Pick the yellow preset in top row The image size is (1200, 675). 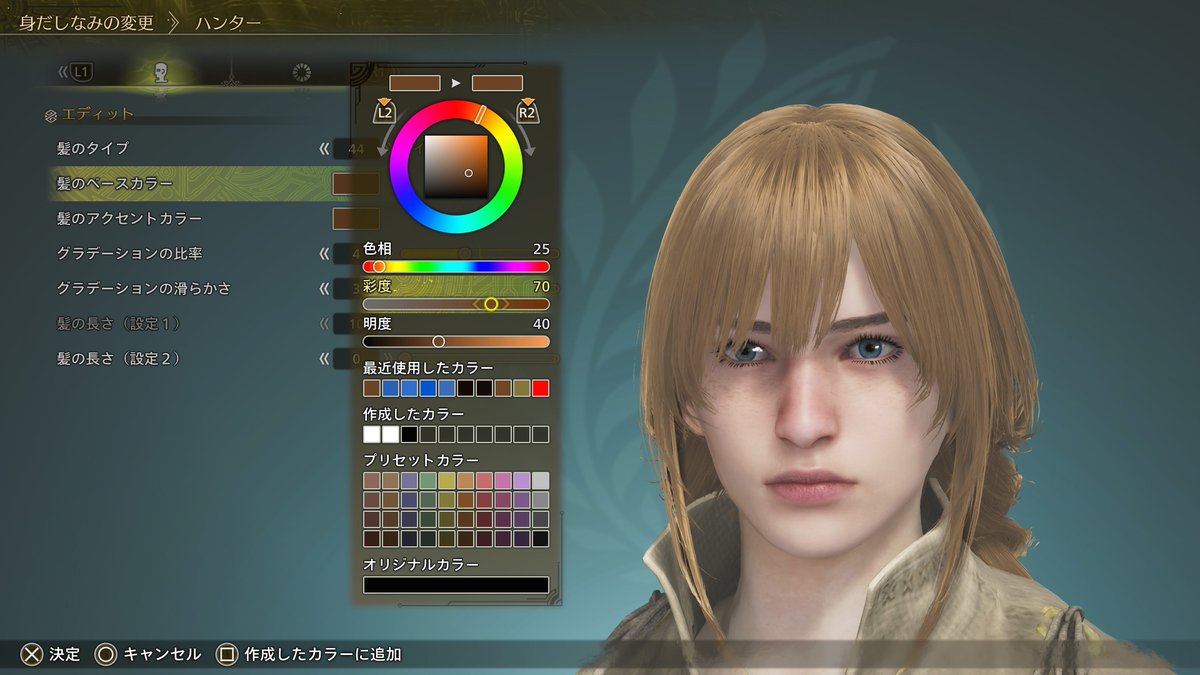pos(447,481)
